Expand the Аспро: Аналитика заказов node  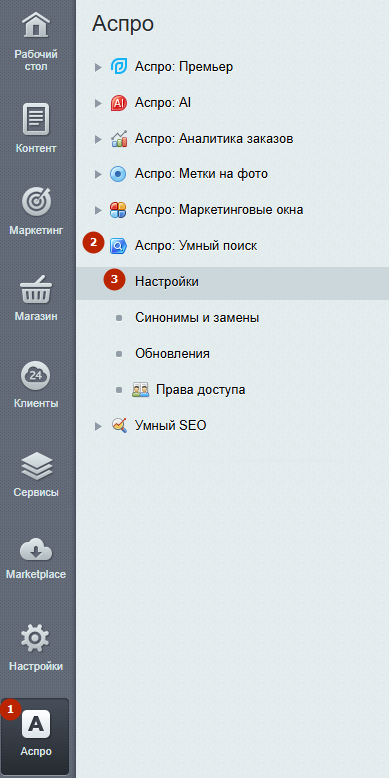[98, 139]
